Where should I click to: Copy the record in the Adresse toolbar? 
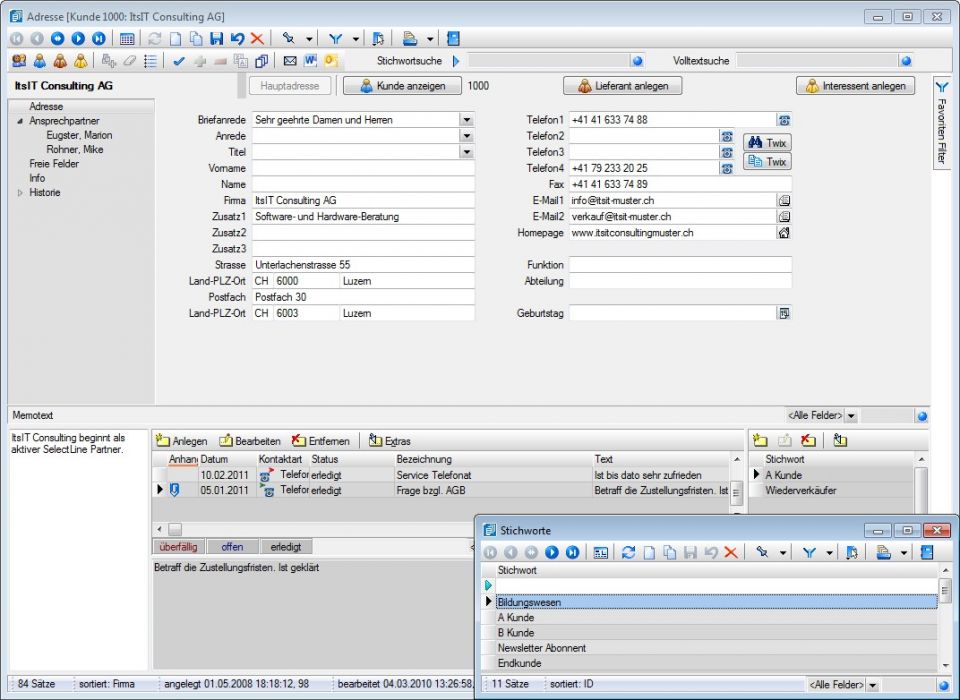(x=196, y=39)
